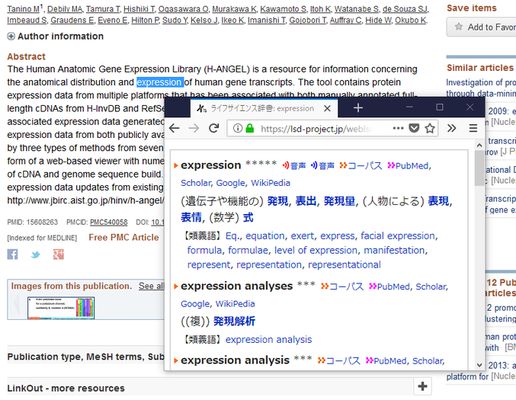Open synonym representational
Screen dimensions: 516x400
click(x=344, y=265)
